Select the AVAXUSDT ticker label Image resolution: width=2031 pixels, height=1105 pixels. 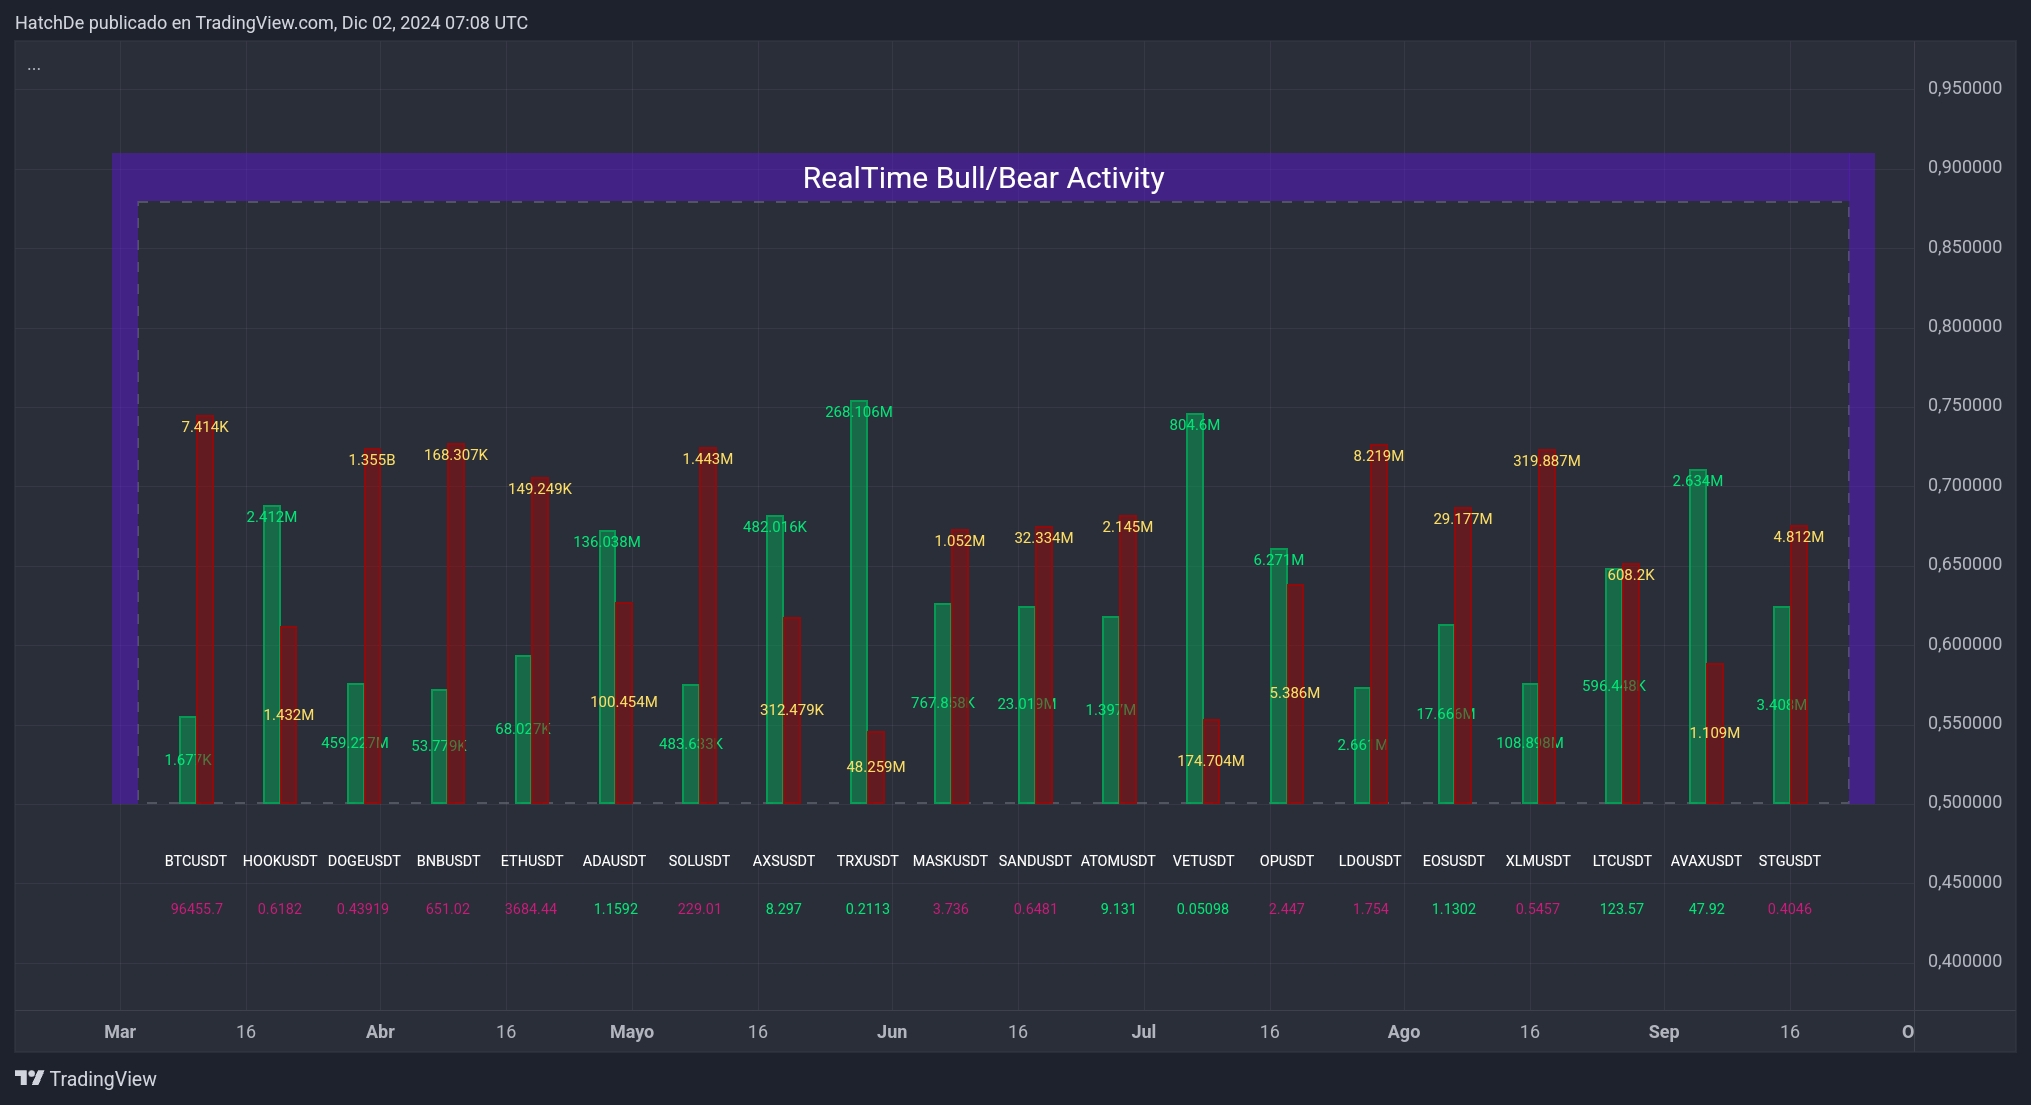(1707, 860)
